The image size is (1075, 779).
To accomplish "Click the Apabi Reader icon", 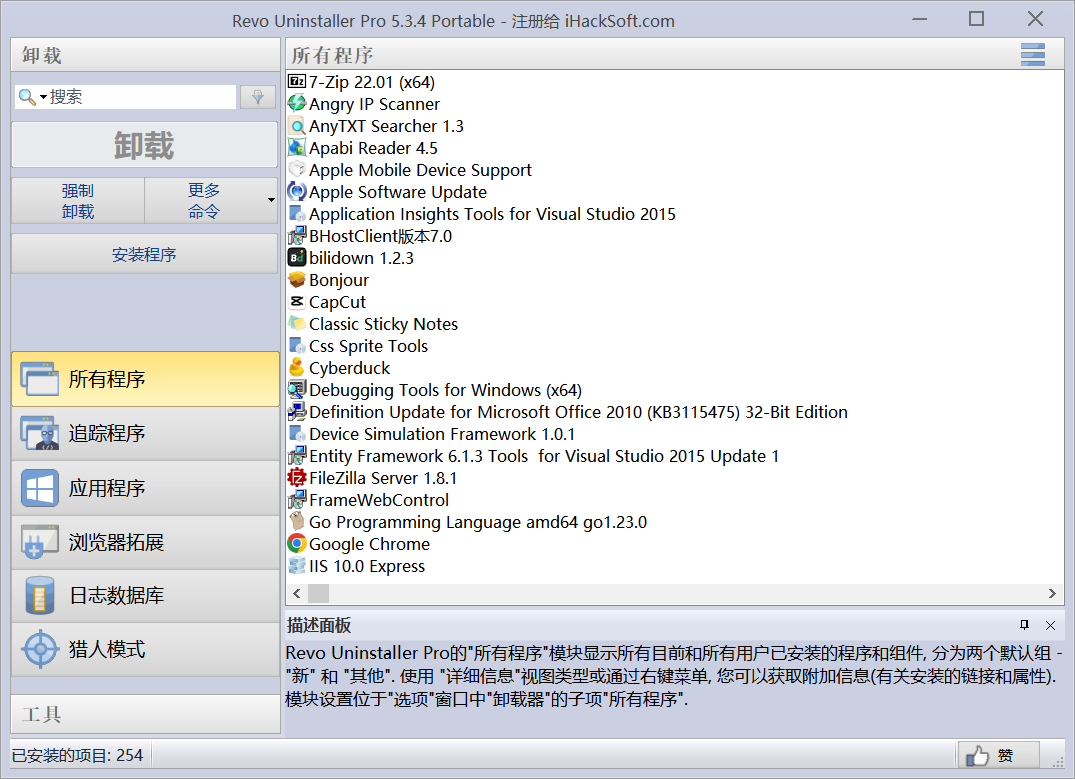I will 296,147.
